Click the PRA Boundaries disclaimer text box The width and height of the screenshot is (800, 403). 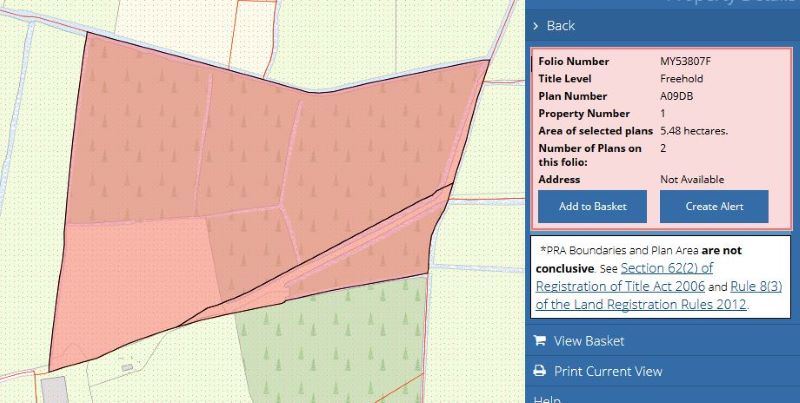(660, 276)
